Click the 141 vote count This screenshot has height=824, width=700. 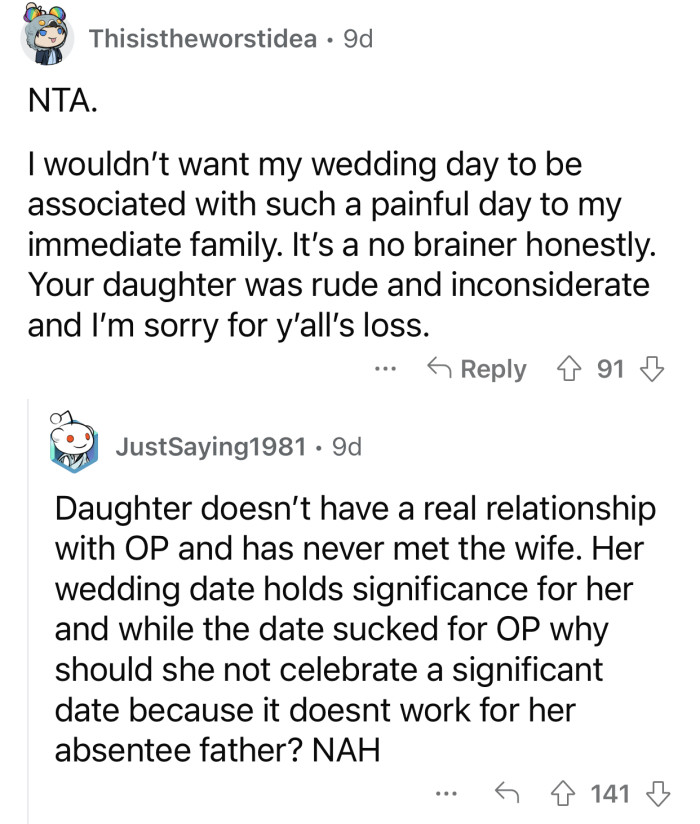coord(611,790)
